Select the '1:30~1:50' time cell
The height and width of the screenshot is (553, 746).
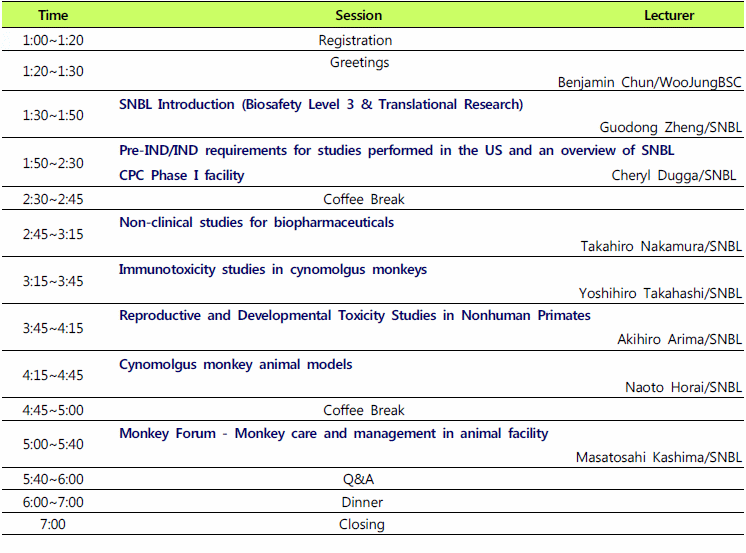[x=53, y=115]
